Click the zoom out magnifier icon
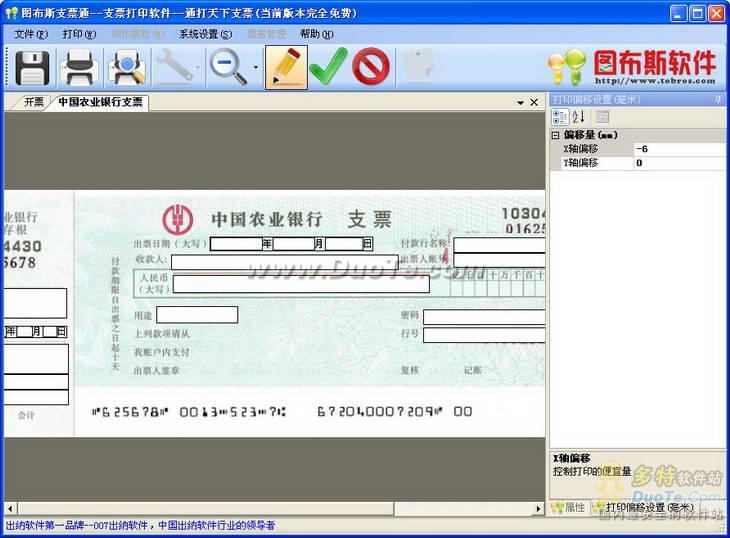The height and width of the screenshot is (538, 730). click(x=228, y=68)
